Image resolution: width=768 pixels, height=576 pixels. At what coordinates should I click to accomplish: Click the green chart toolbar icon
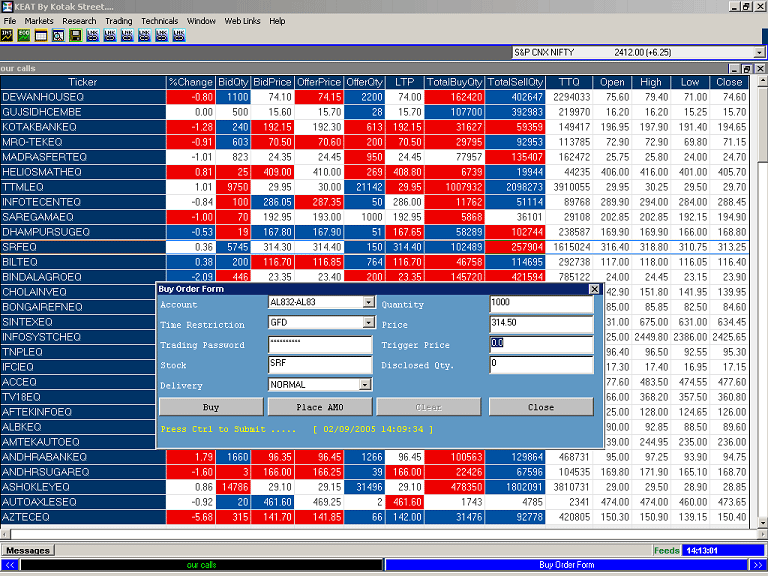[24, 35]
